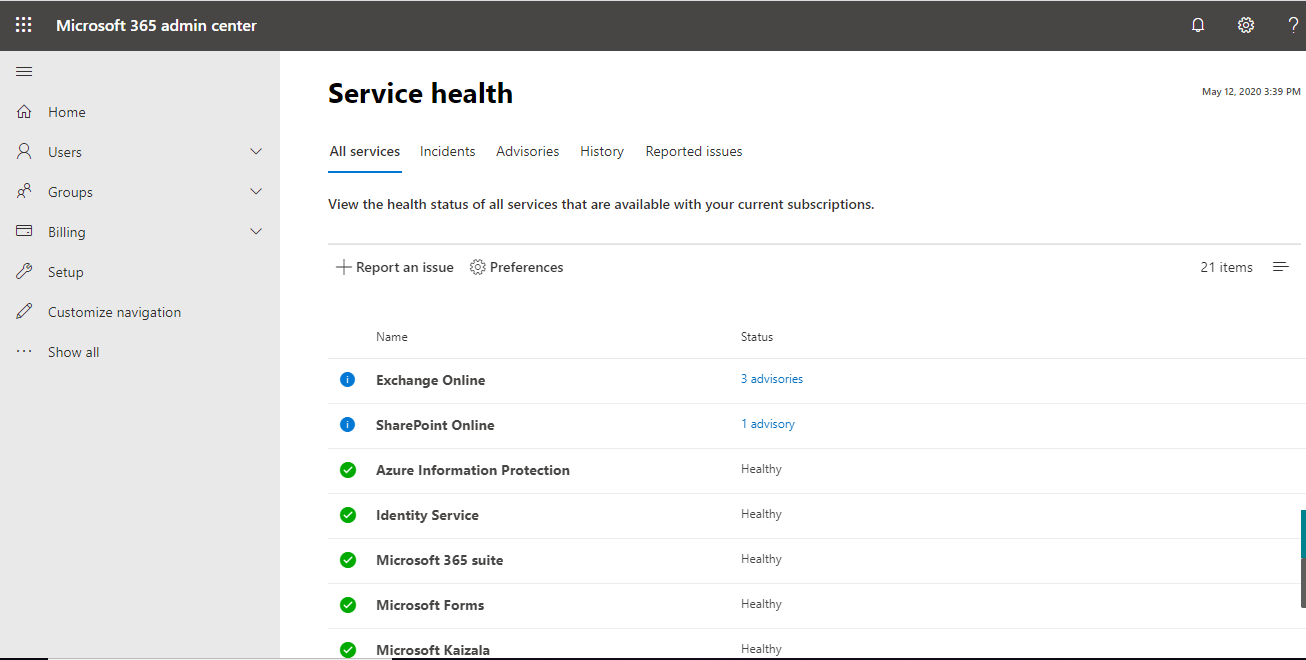Click Microsoft 365 suite healthy checkmark icon

(348, 560)
